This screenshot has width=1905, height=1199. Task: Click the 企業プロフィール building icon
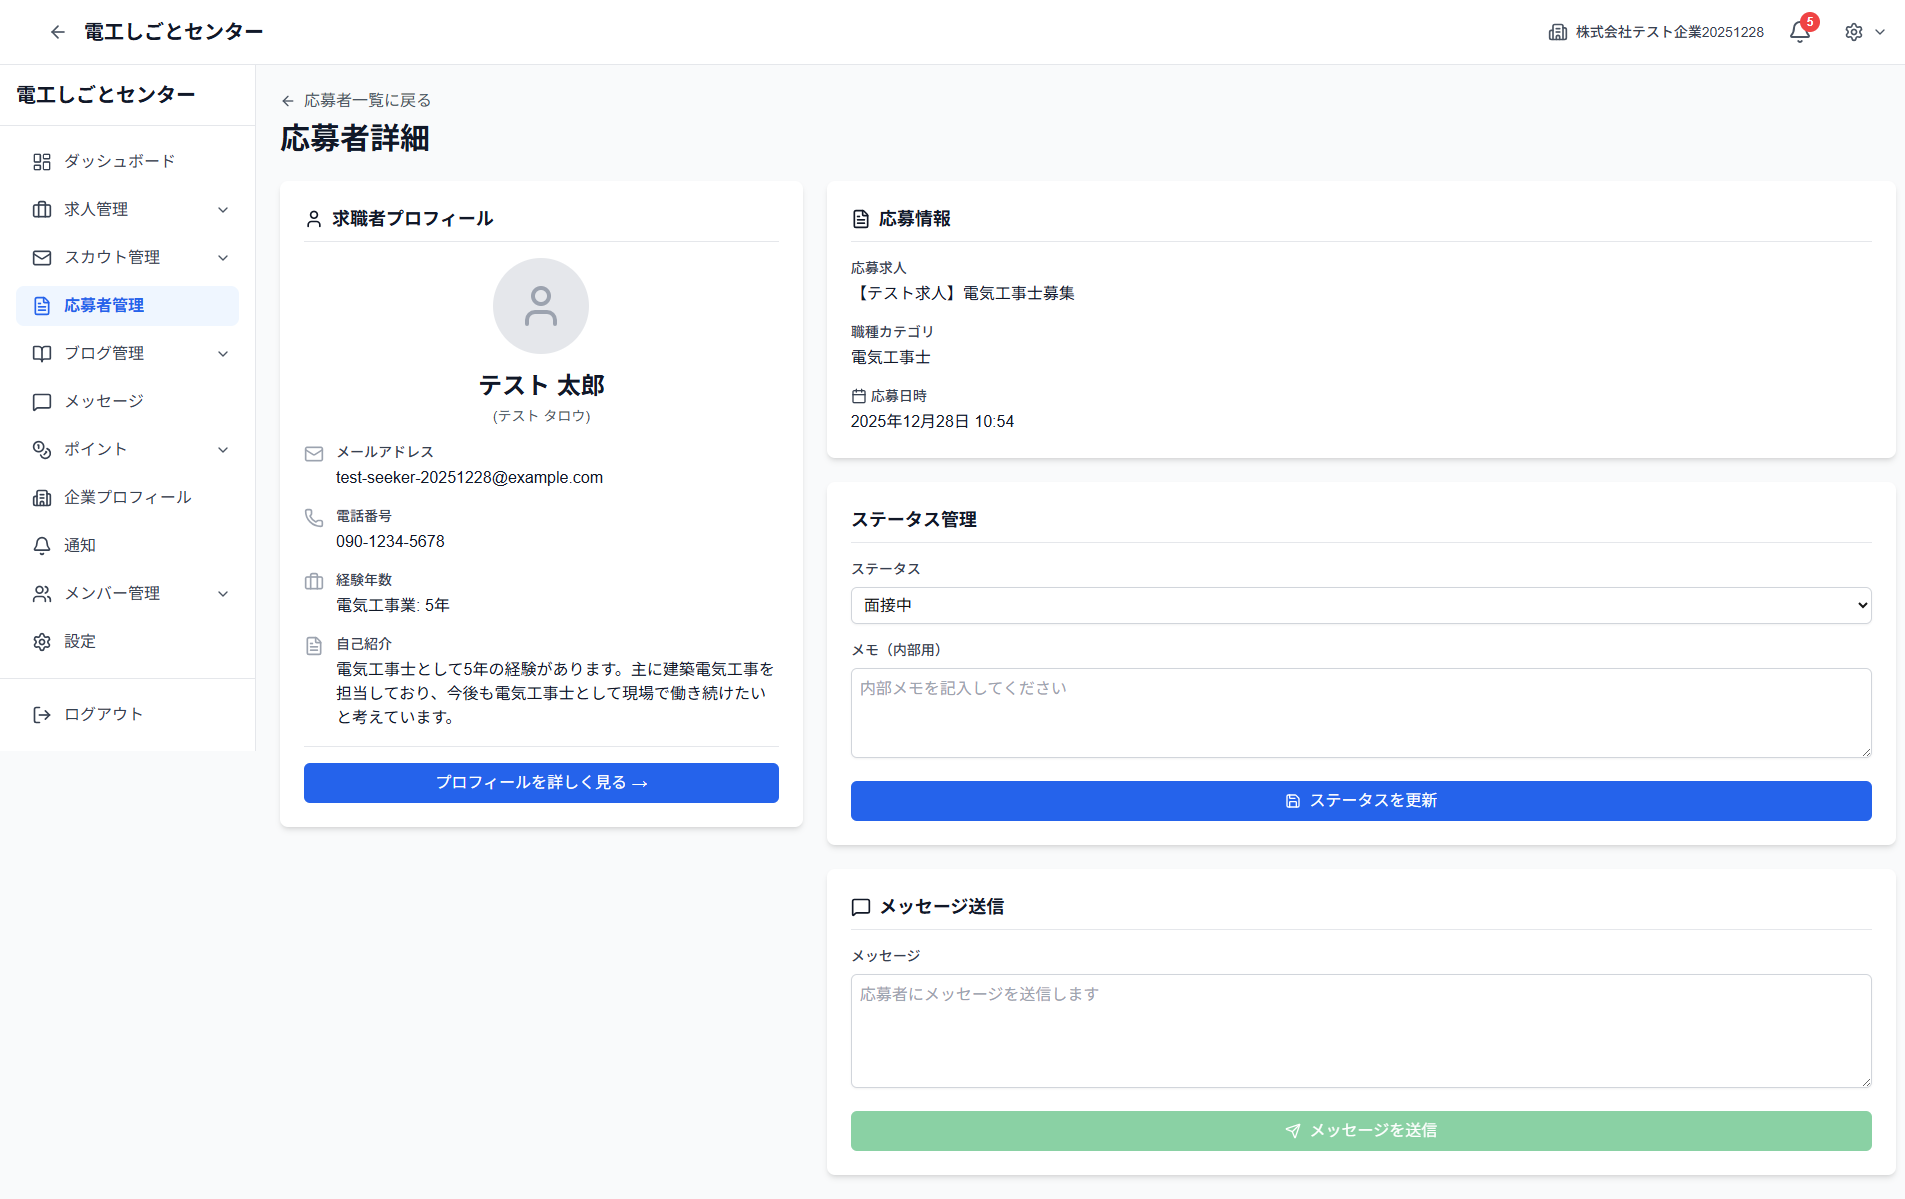pyautogui.click(x=41, y=497)
